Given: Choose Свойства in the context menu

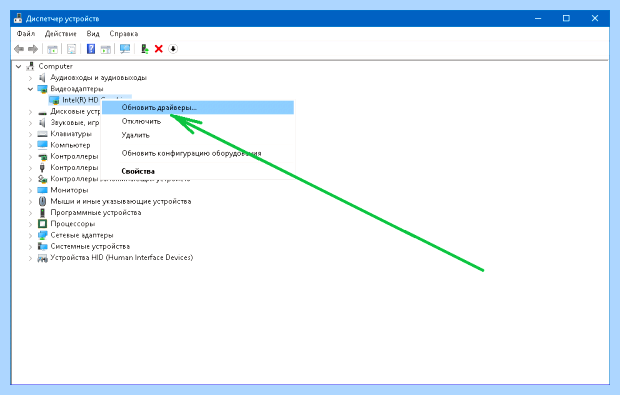Looking at the screenshot, I should pyautogui.click(x=198, y=171).
